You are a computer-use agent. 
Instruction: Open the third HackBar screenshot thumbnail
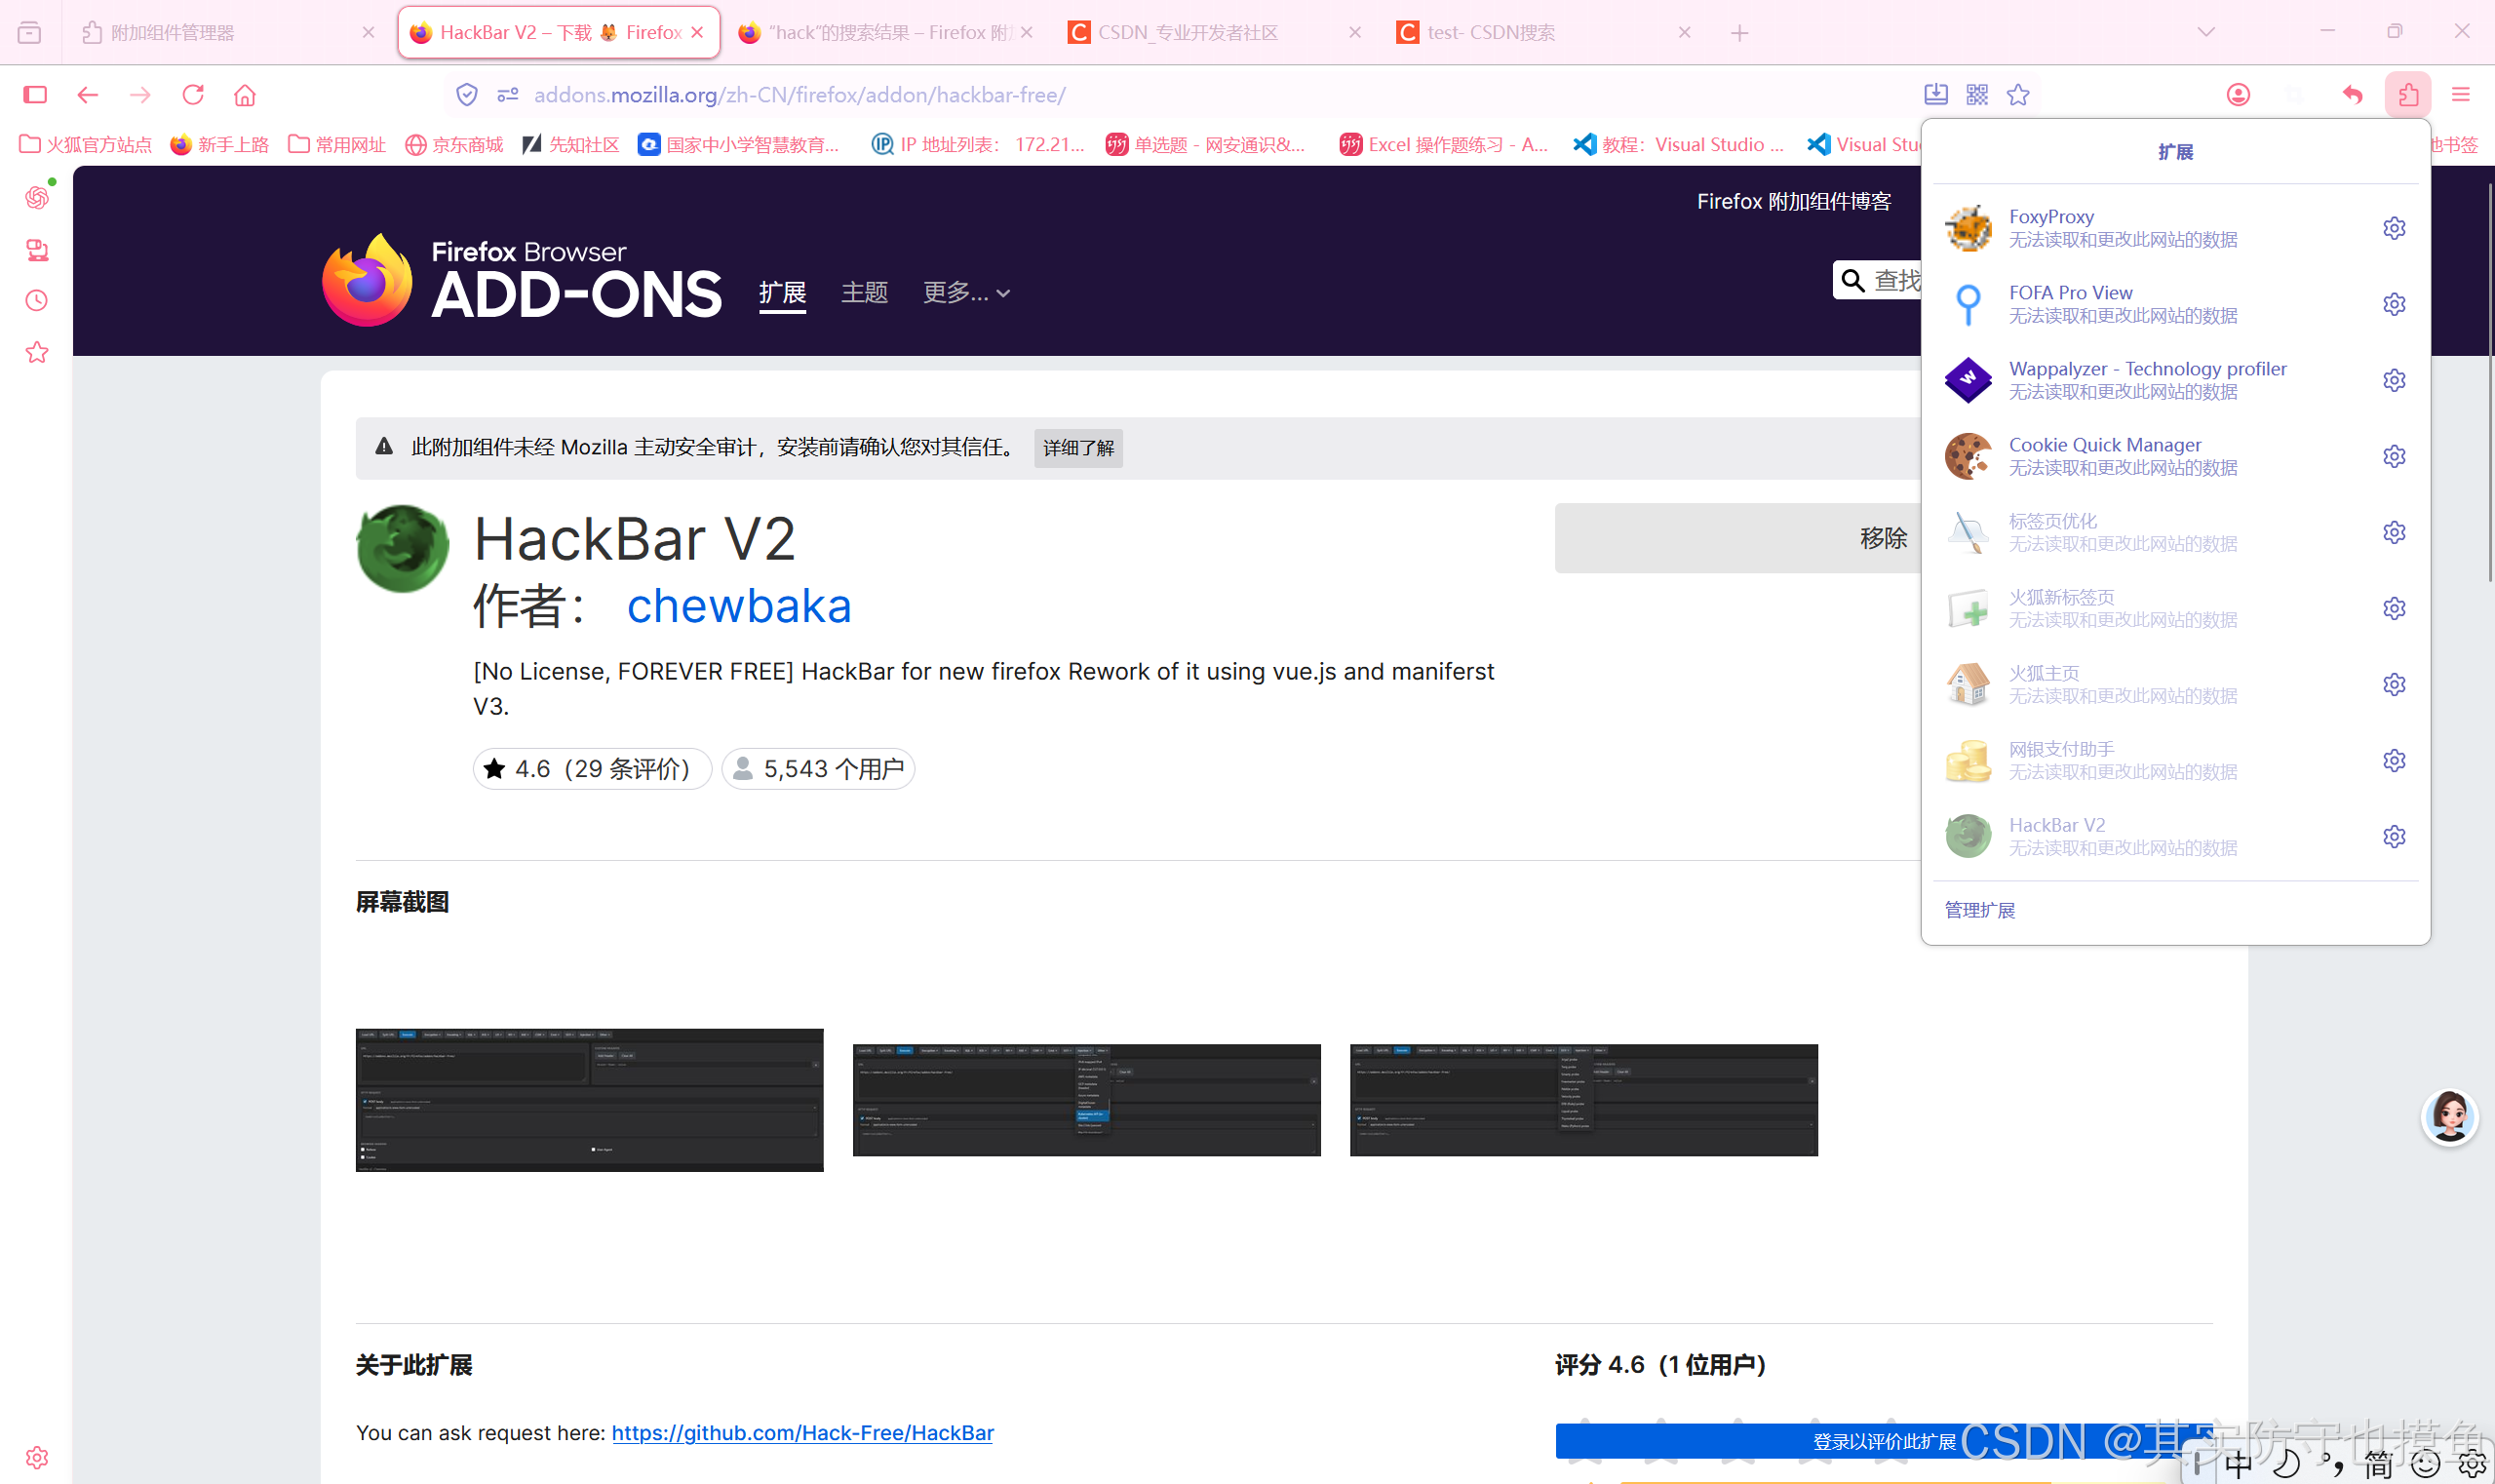point(1584,1100)
